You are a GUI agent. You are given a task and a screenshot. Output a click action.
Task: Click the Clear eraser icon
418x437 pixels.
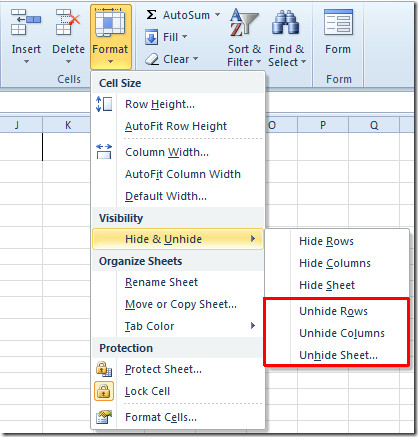click(x=152, y=59)
